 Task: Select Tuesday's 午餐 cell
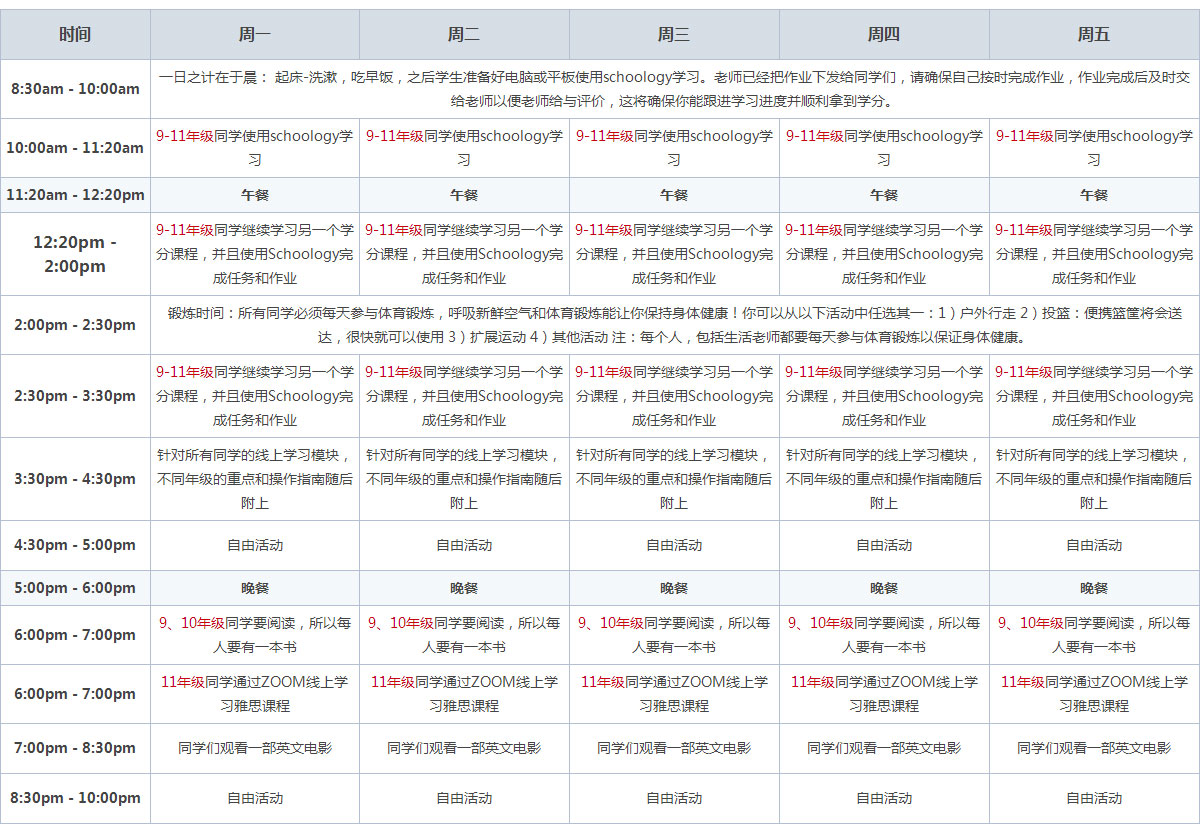[x=464, y=195]
